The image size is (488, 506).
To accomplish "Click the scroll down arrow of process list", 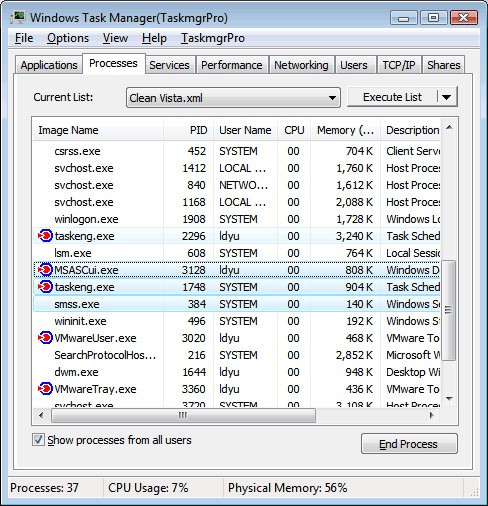I will click(x=449, y=398).
